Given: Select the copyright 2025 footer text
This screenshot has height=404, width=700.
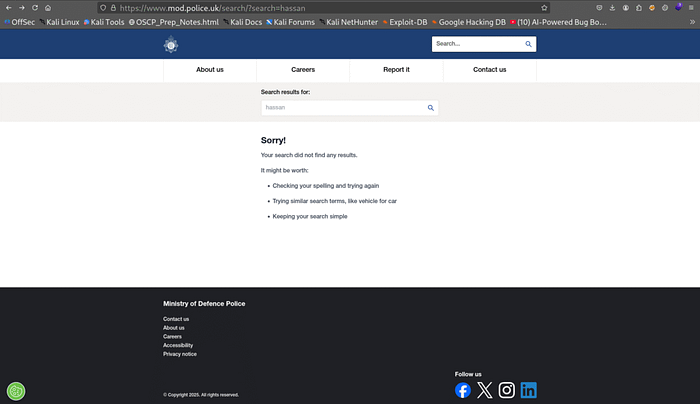Looking at the screenshot, I should click(201, 395).
